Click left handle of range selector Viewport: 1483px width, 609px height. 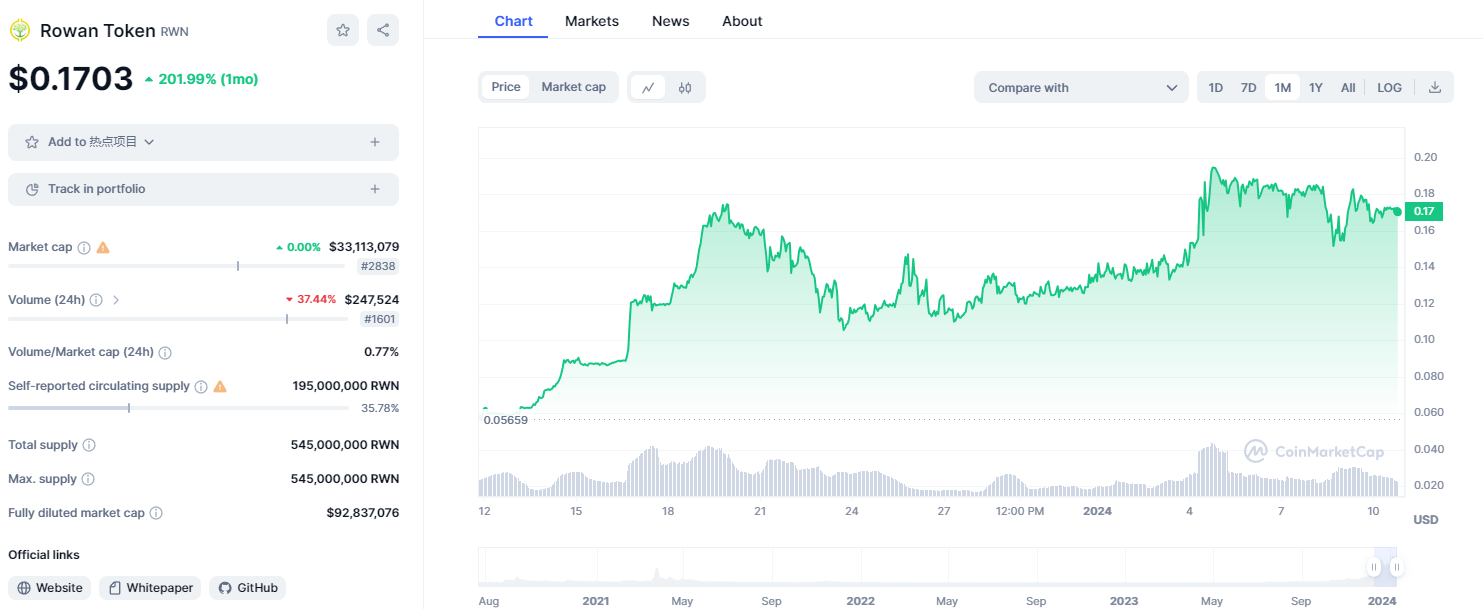click(x=1374, y=567)
